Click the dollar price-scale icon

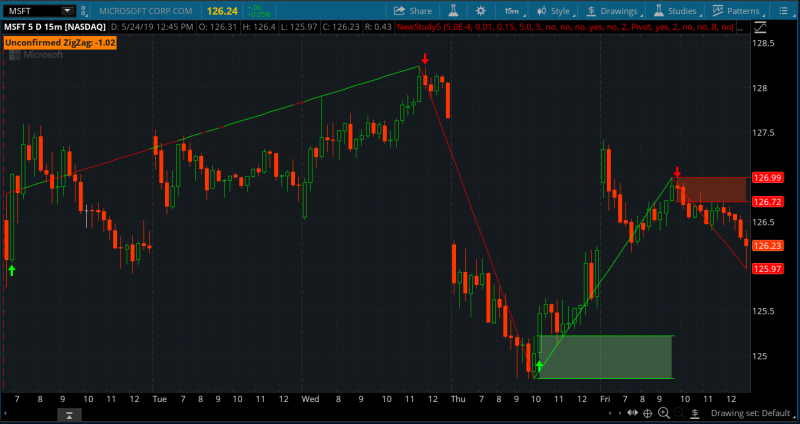coord(697,413)
